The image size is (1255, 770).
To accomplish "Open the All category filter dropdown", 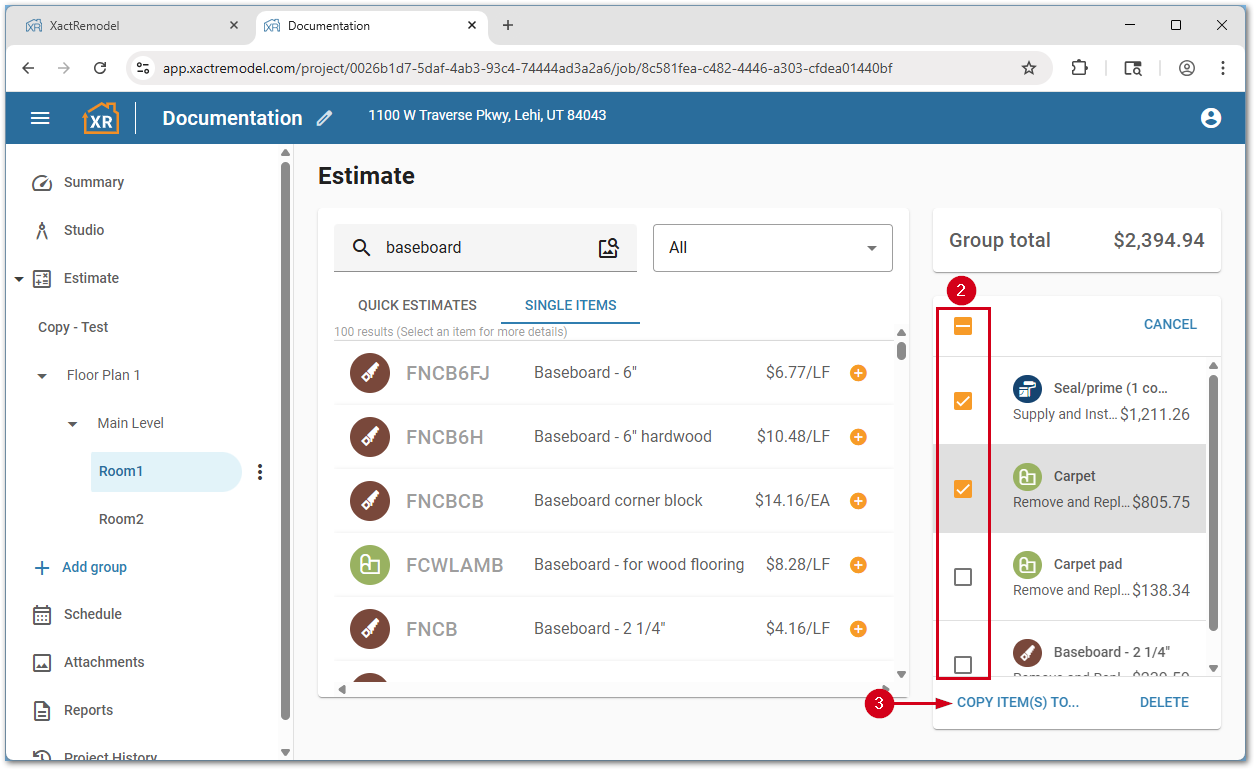I will coord(772,248).
